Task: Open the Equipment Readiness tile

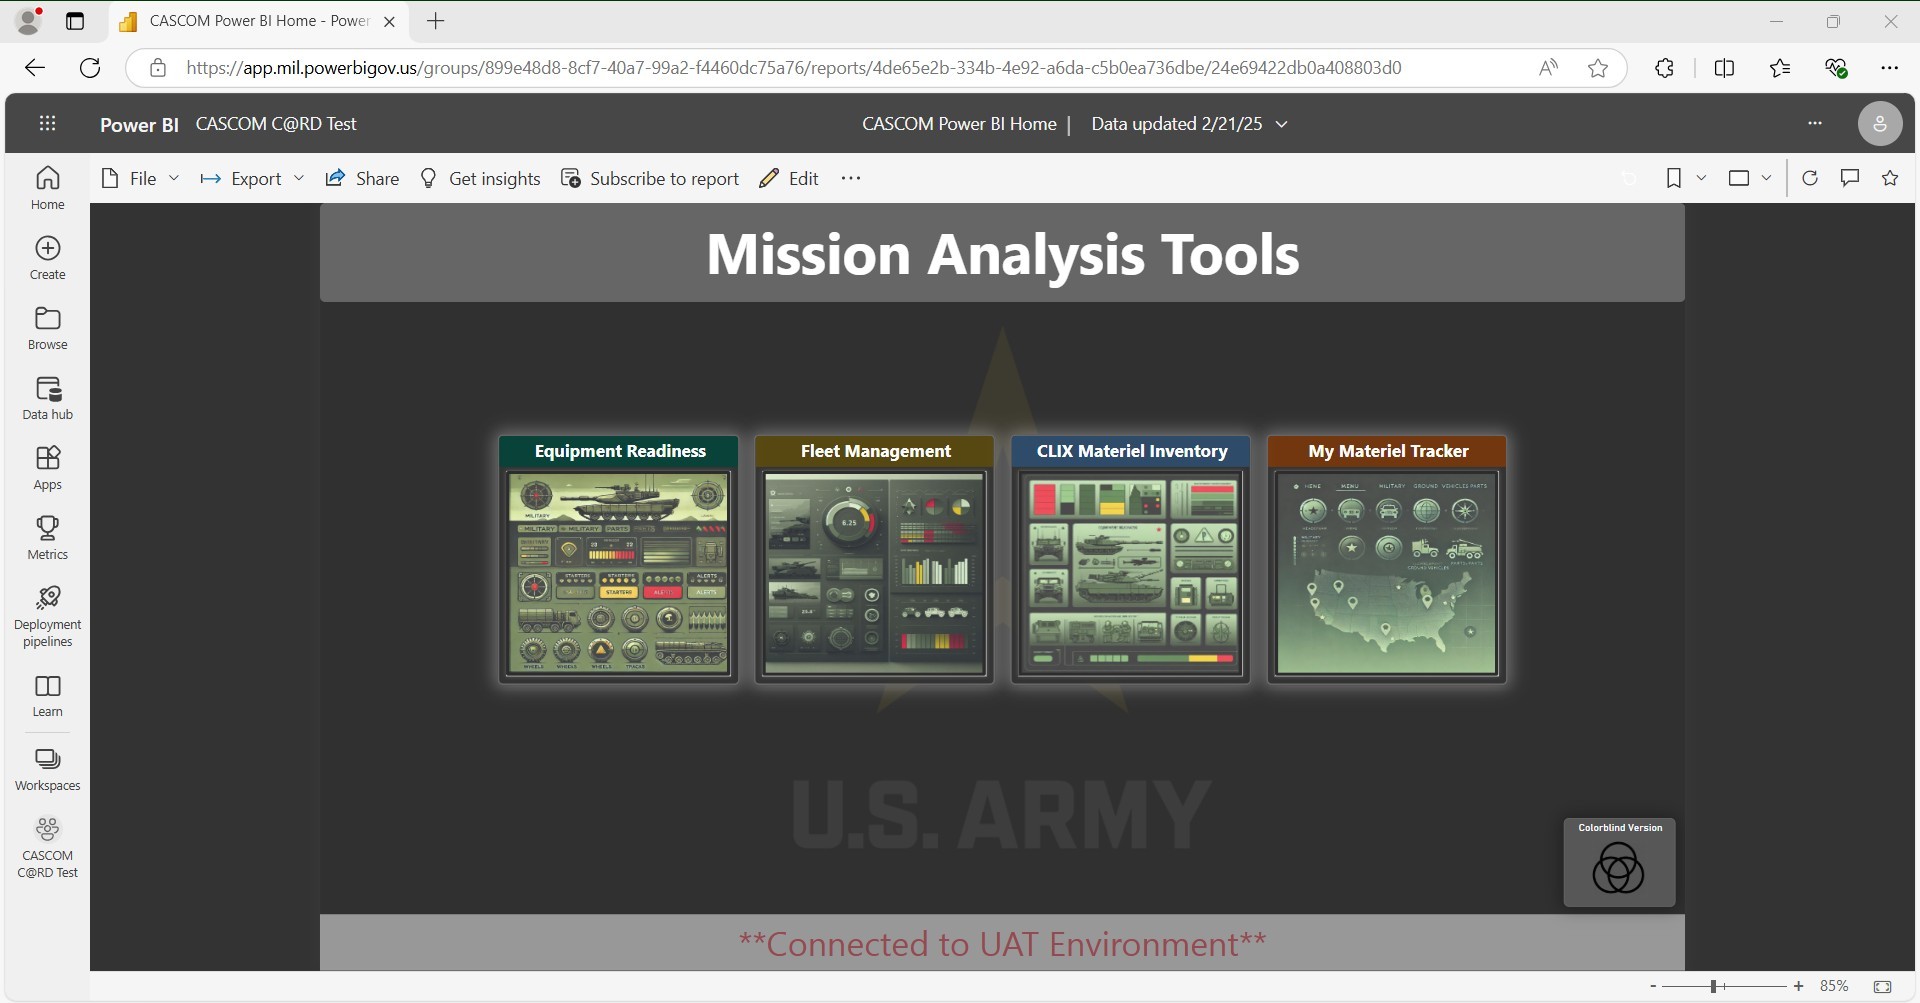Action: [619, 559]
